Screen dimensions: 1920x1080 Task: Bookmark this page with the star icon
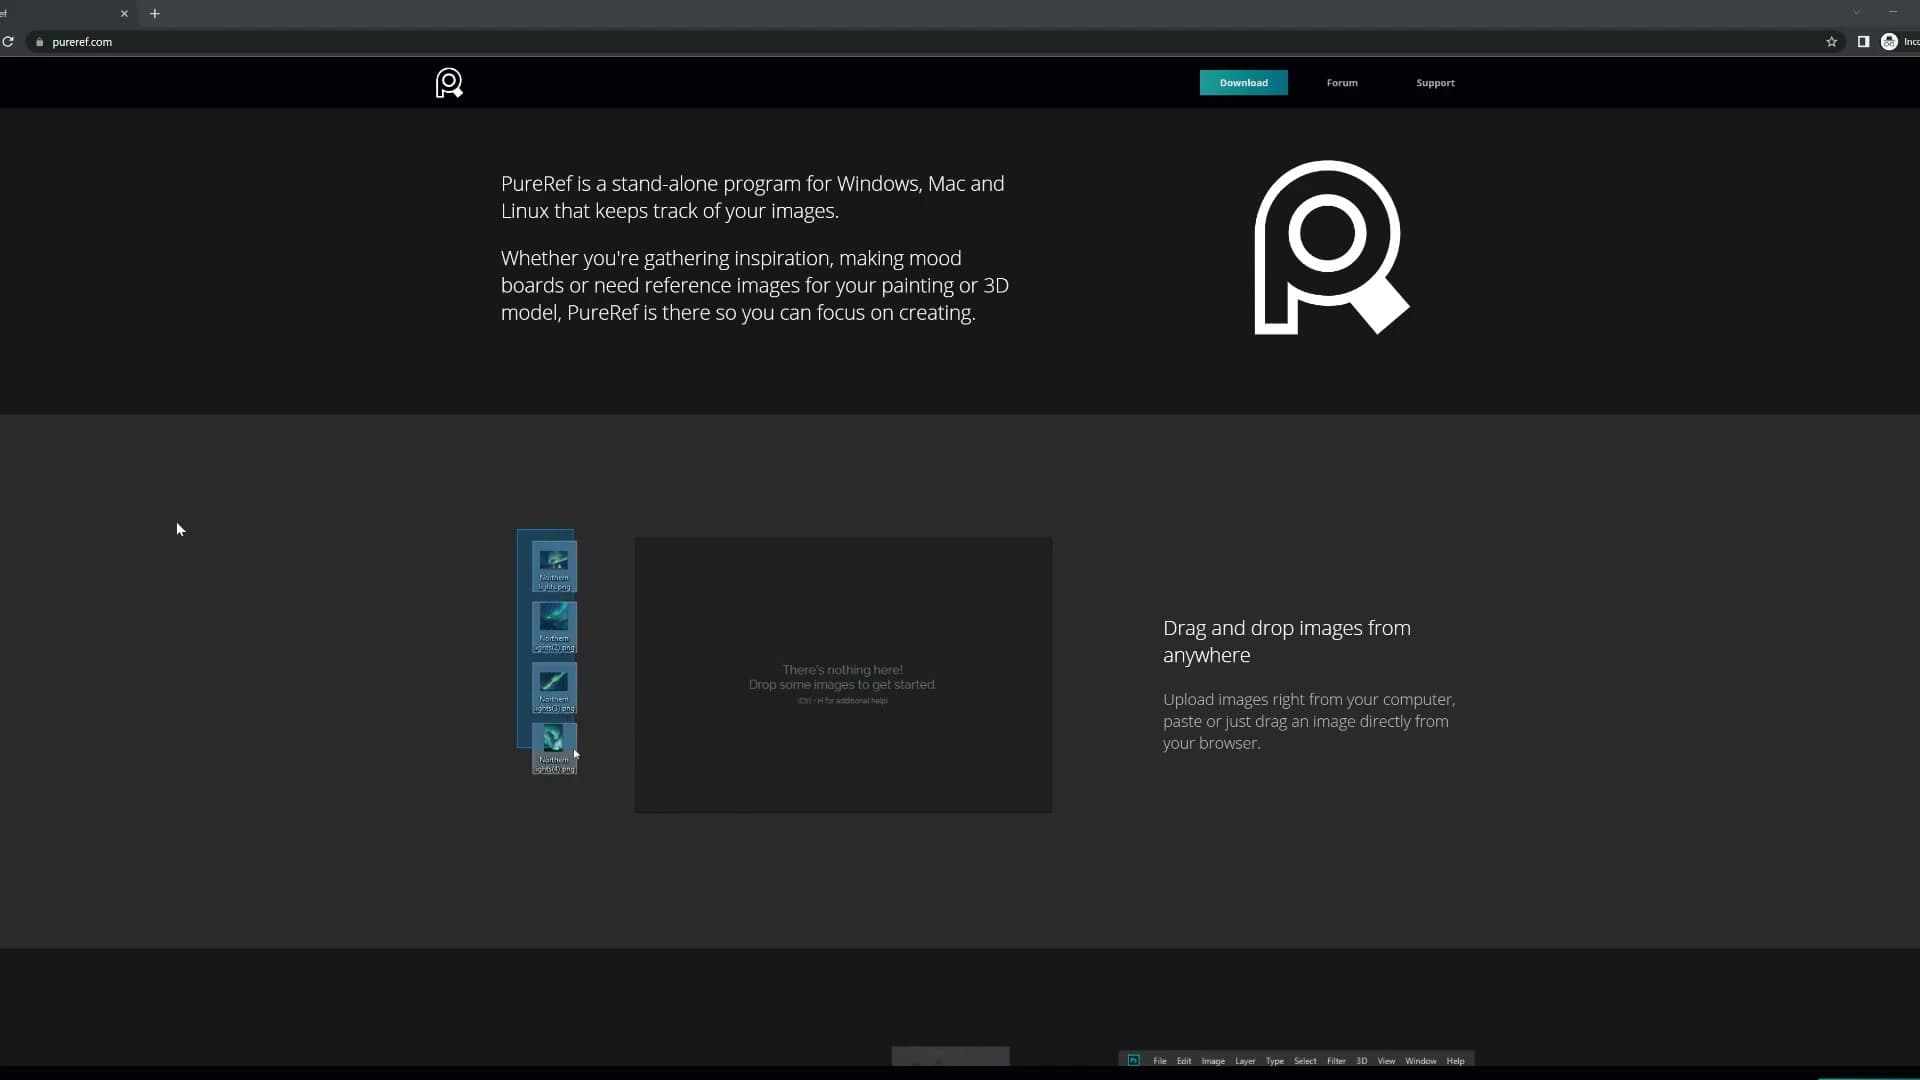[x=1831, y=42]
